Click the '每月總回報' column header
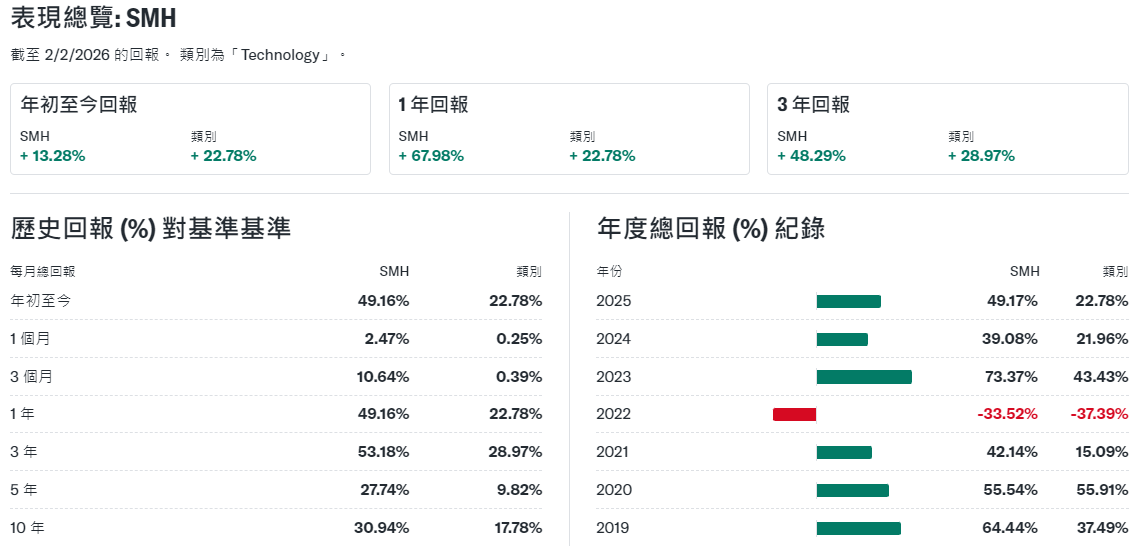The width and height of the screenshot is (1141, 546). (43, 272)
